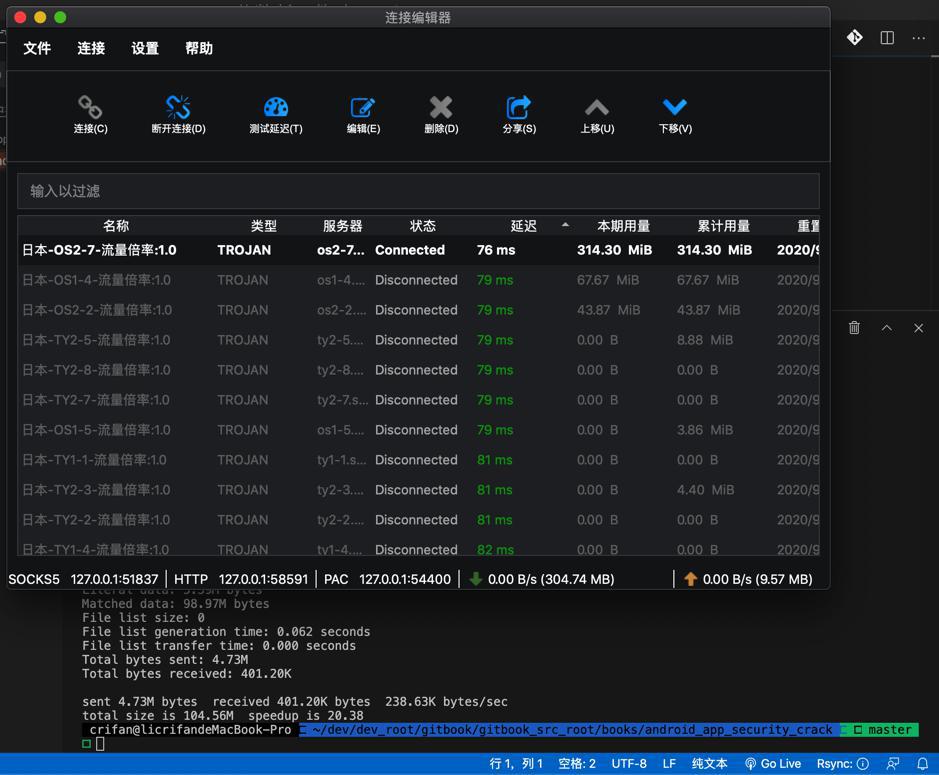The height and width of the screenshot is (775, 939).
Task: Open the 设置 menu
Action: coord(145,48)
